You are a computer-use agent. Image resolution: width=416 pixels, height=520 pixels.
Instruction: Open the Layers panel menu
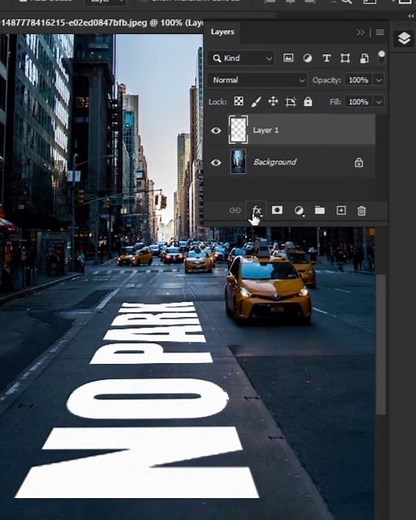(x=380, y=32)
